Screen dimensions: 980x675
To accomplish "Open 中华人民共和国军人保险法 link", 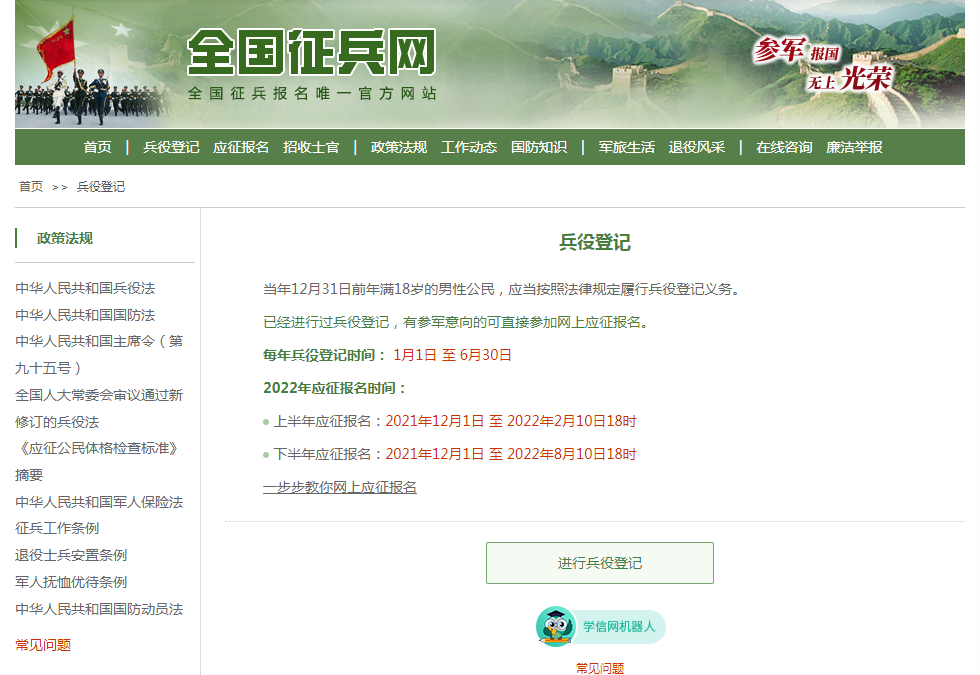I will tap(99, 502).
